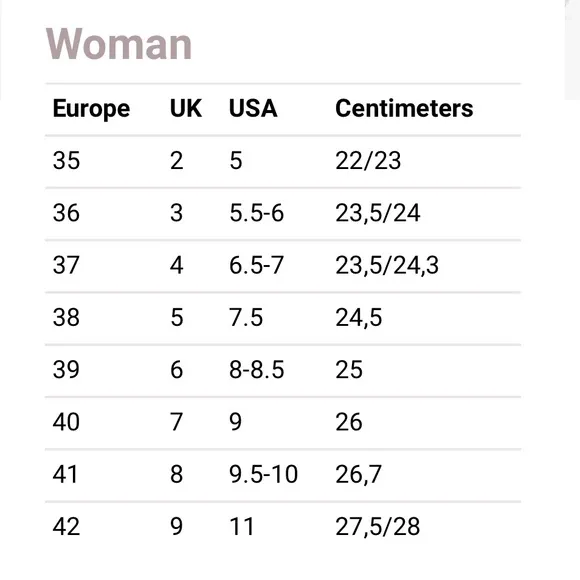Select the UK column header
Viewport: 580px width, 580px height.
click(186, 108)
